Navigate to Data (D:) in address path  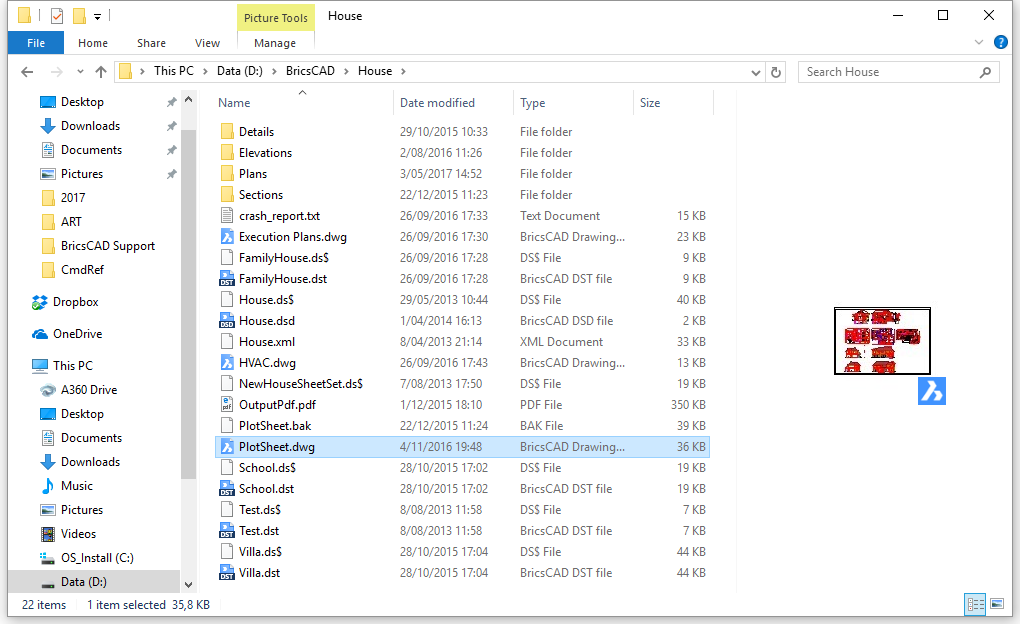click(240, 71)
